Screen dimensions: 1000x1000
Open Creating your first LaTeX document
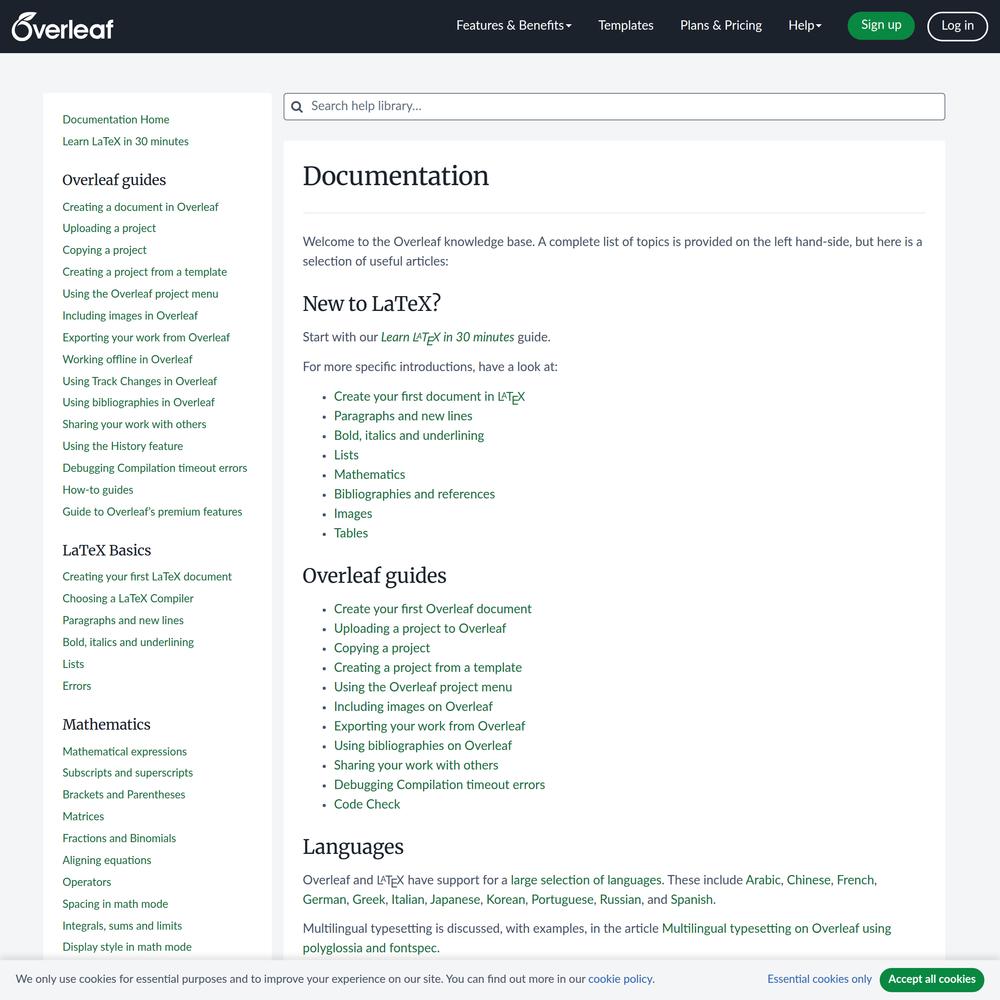(147, 577)
